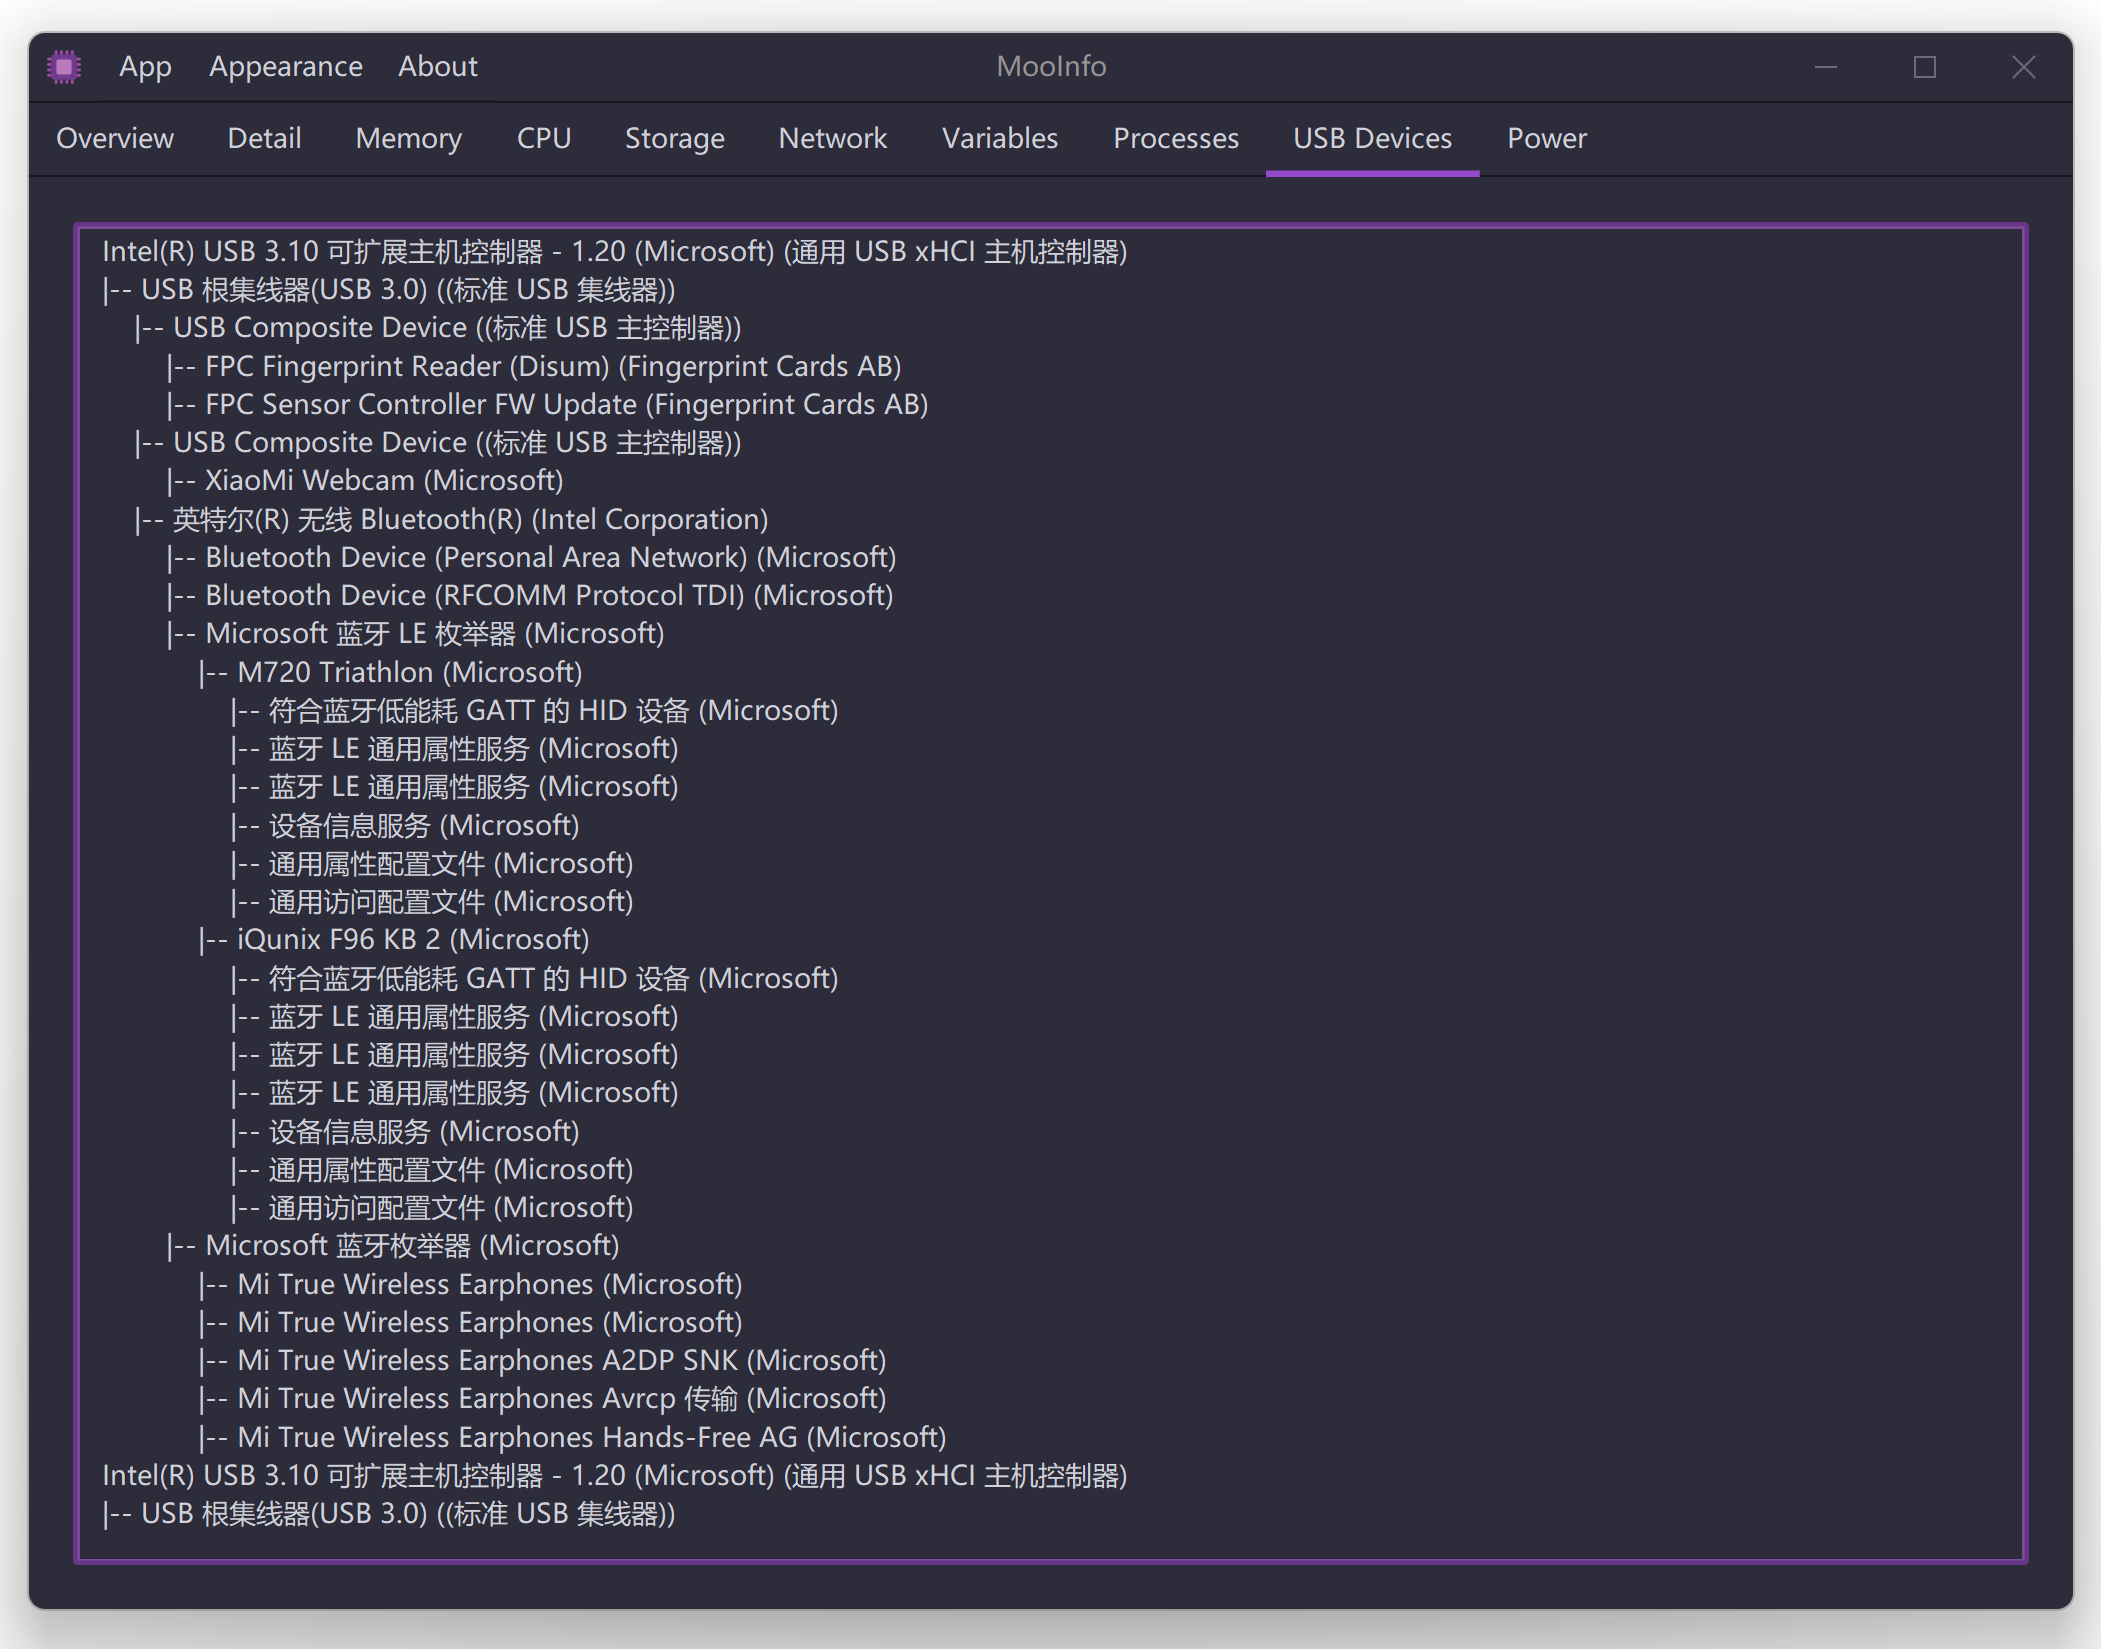
Task: Click the XiaoMi Webcam (Microsoft) line
Action: (364, 480)
